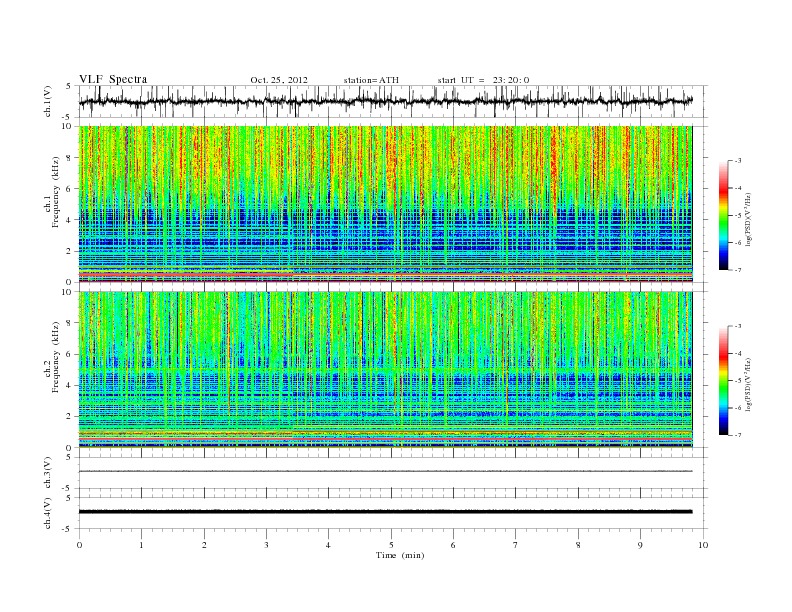Image resolution: width=792 pixels, height=612 pixels.
Task: Click the '7' tick on the time axis
Action: [516, 545]
